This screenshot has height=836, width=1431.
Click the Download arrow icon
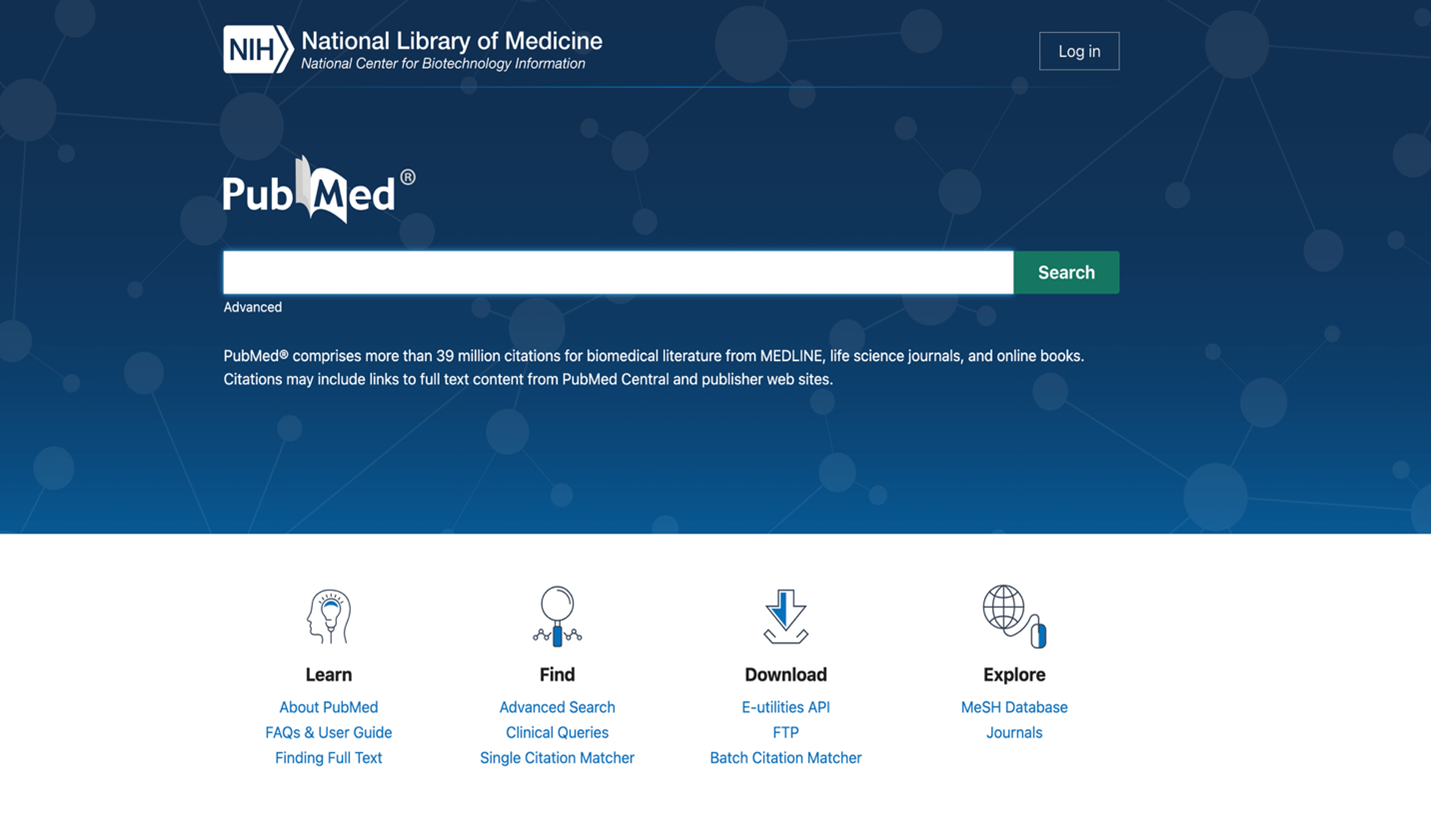[x=785, y=616]
